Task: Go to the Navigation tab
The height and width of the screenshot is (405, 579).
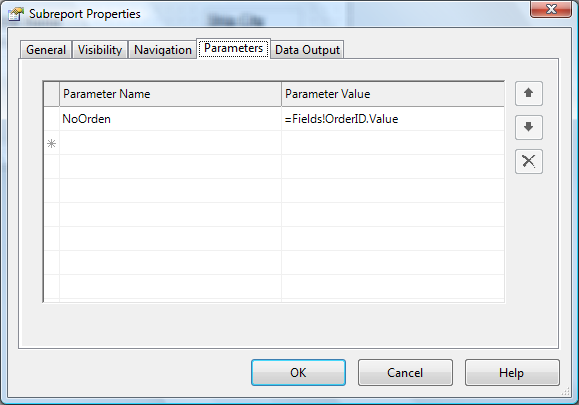Action: tap(162, 49)
